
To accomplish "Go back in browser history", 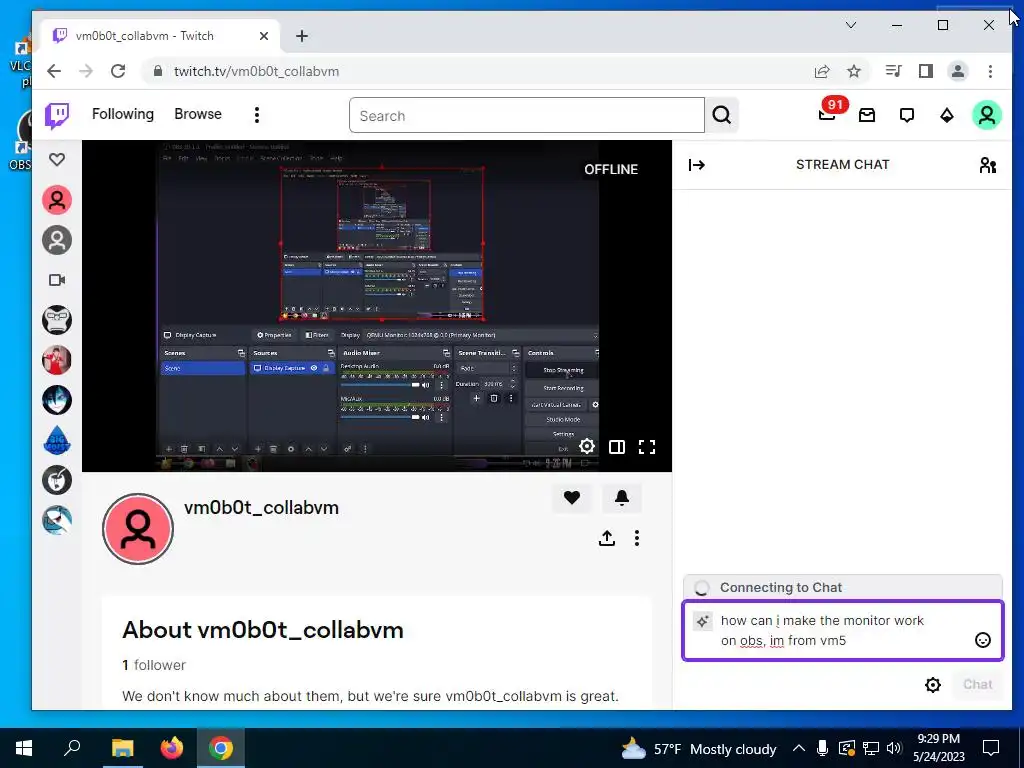I will pyautogui.click(x=54, y=71).
